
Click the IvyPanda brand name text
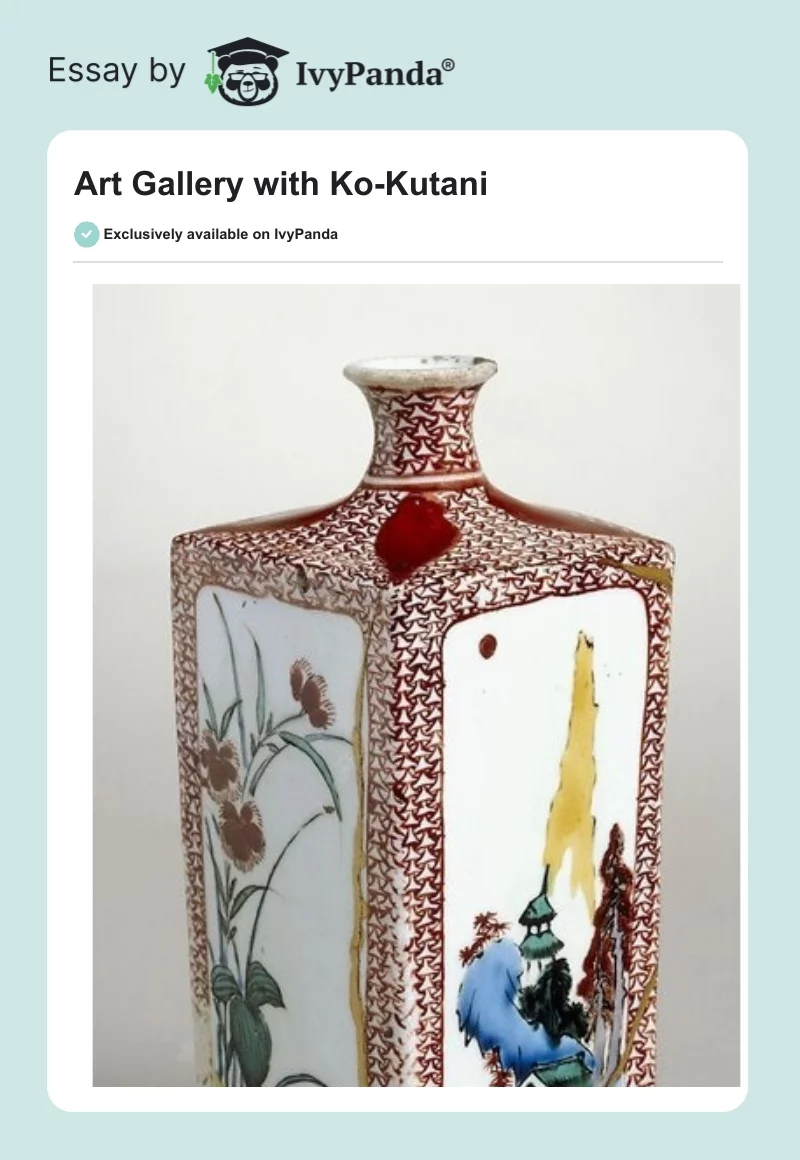(x=369, y=74)
